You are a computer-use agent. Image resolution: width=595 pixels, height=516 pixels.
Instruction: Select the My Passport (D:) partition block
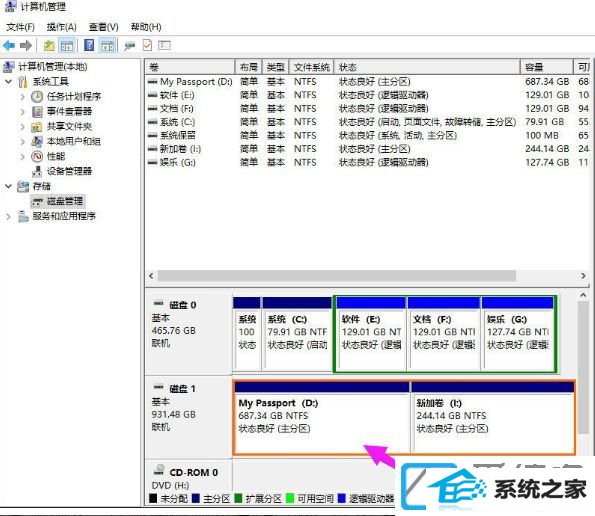tap(322, 417)
